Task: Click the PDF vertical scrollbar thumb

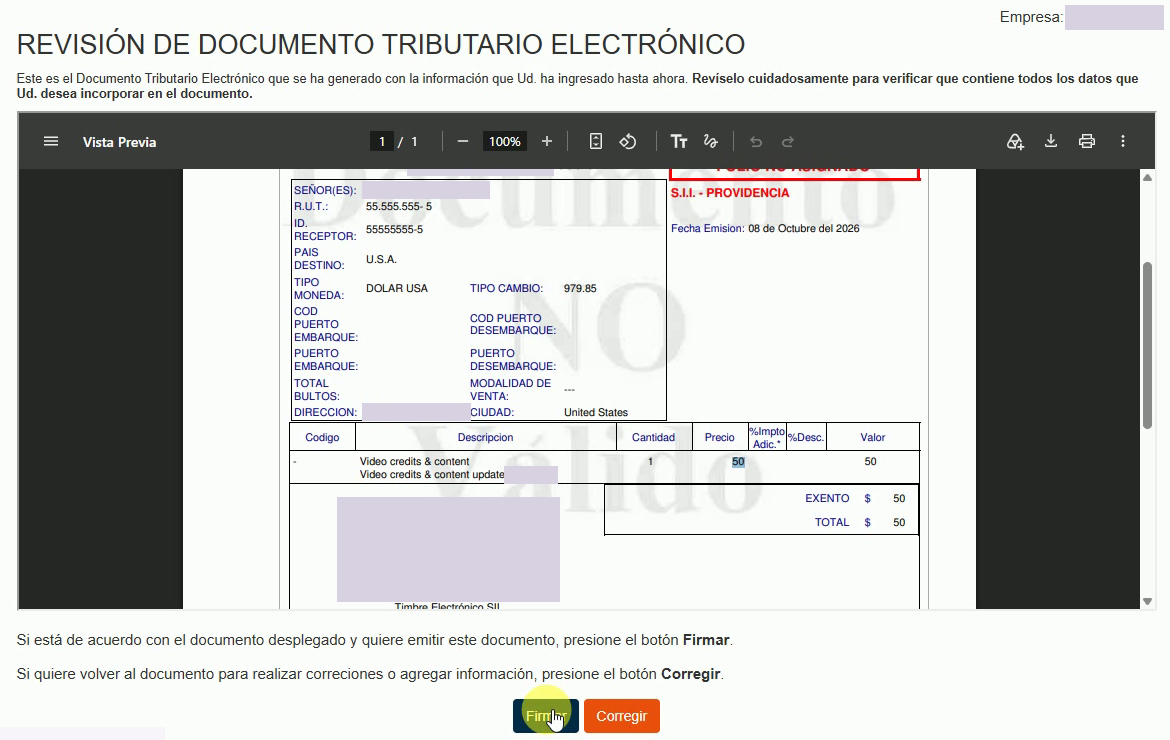Action: click(x=1148, y=345)
